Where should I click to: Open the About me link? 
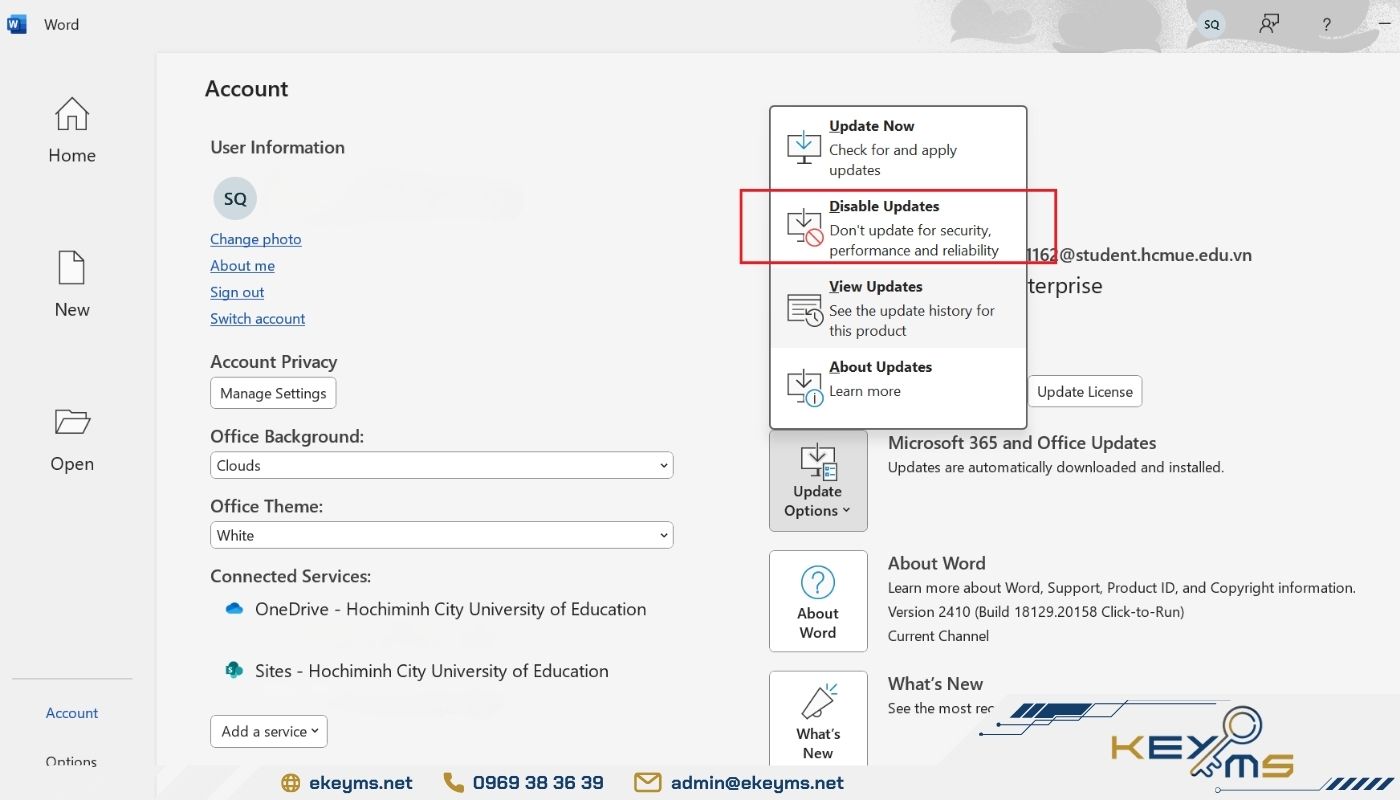click(x=242, y=265)
